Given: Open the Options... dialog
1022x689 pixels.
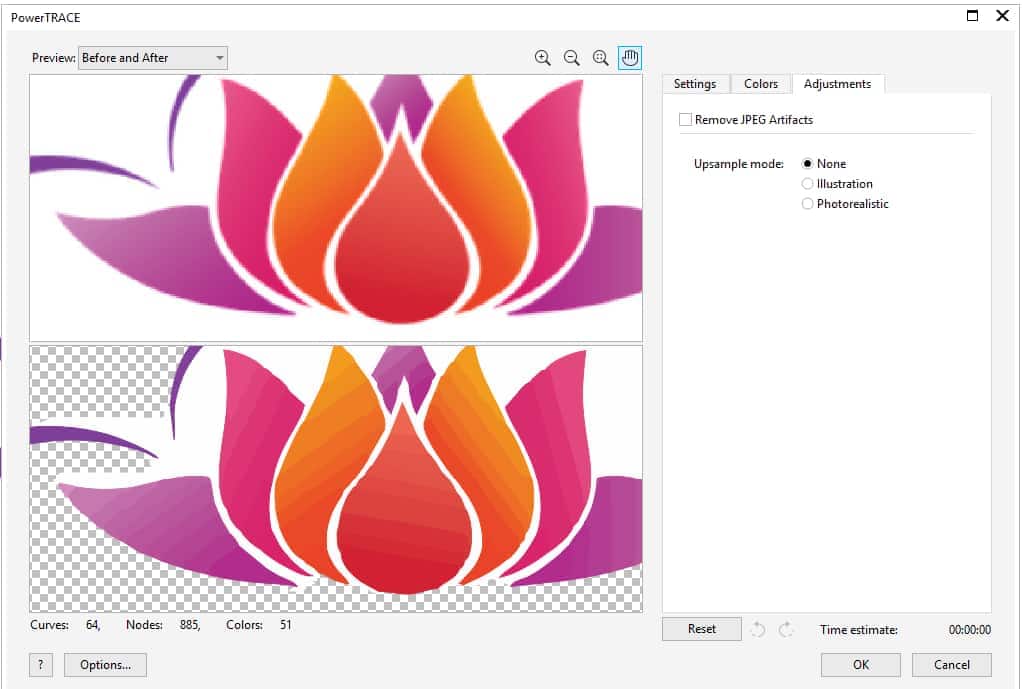Looking at the screenshot, I should pos(105,665).
